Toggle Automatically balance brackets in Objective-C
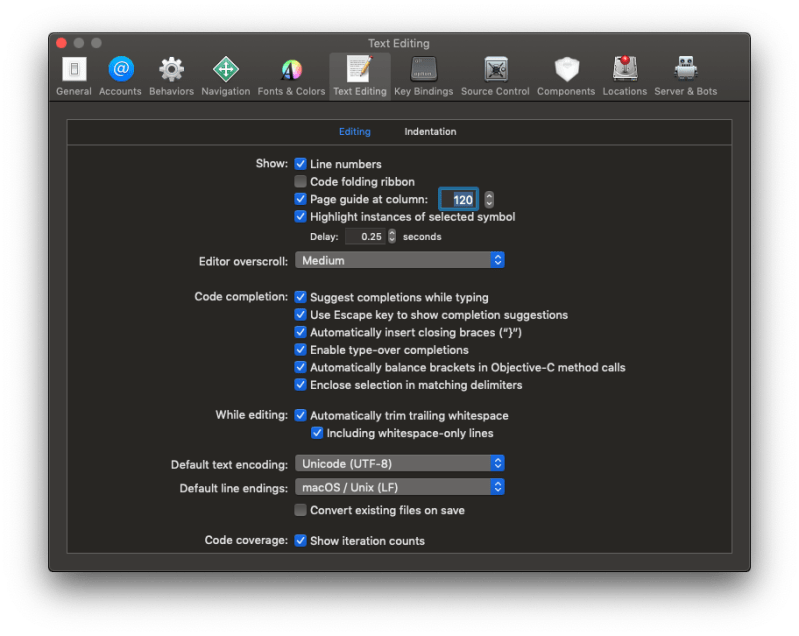 [301, 367]
